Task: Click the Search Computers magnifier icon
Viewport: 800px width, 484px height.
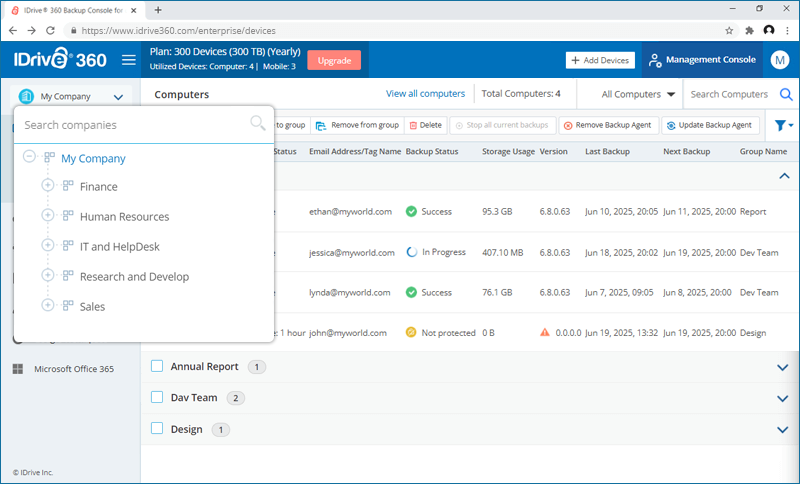Action: (786, 94)
